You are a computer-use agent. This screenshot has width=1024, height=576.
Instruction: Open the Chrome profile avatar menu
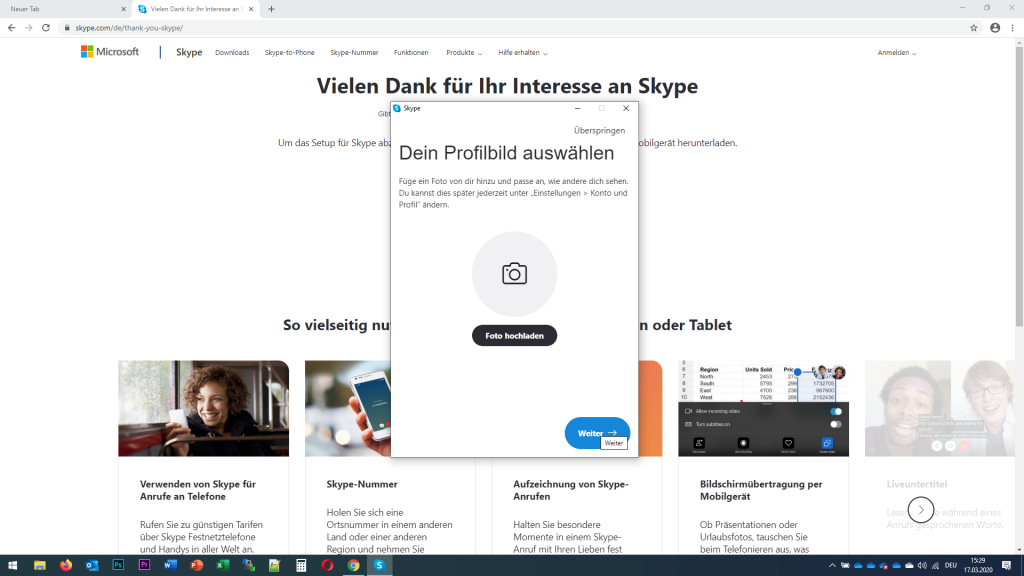(x=995, y=28)
